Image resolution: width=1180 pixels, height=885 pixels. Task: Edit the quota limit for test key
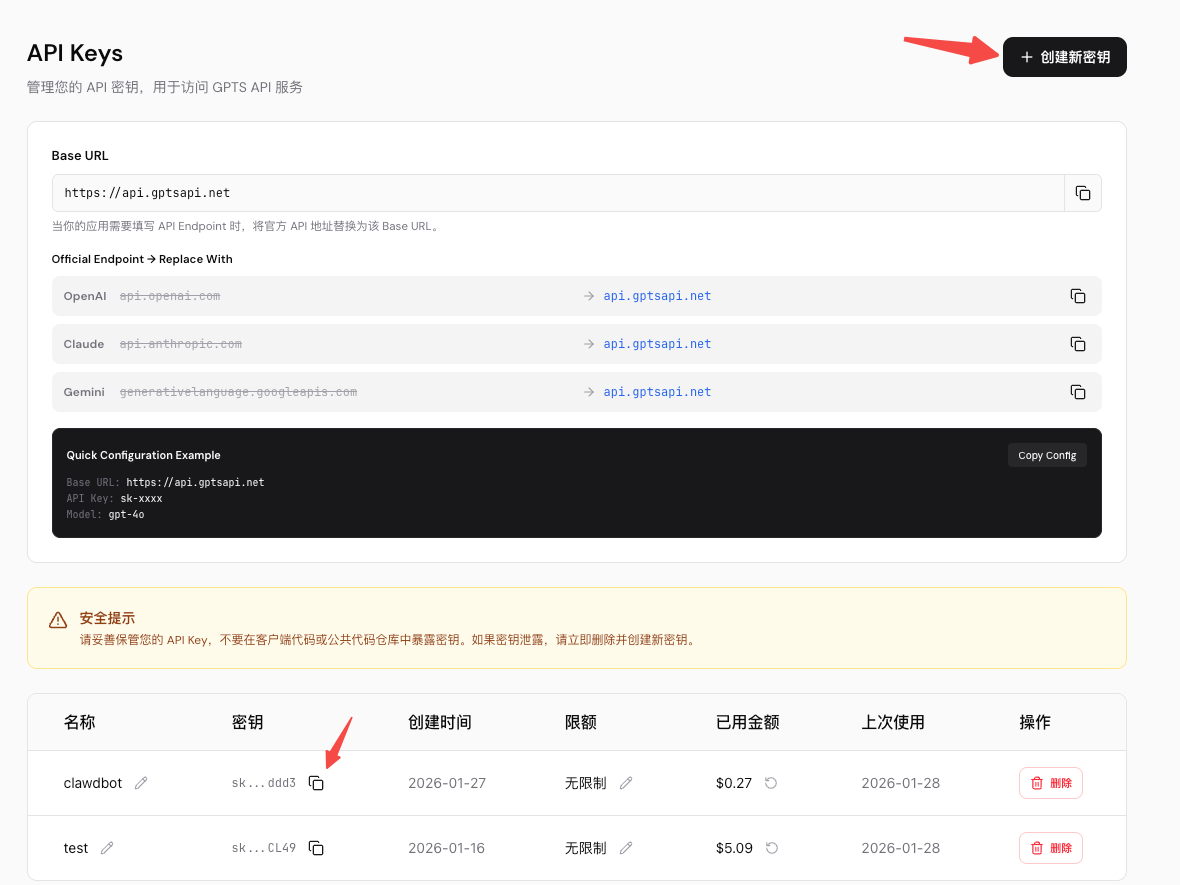pos(625,848)
